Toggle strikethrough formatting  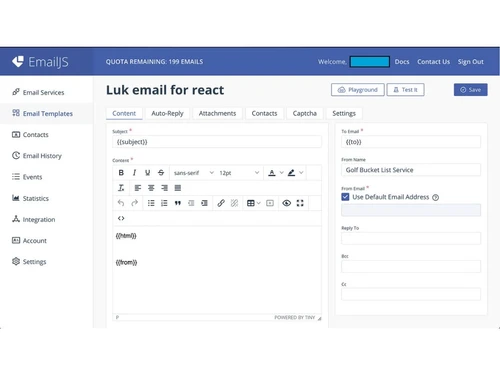click(x=161, y=173)
